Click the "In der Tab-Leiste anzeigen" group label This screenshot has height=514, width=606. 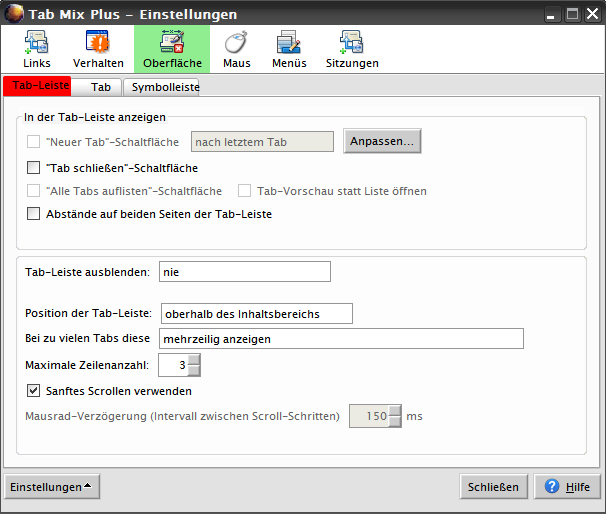pyautogui.click(x=95, y=117)
